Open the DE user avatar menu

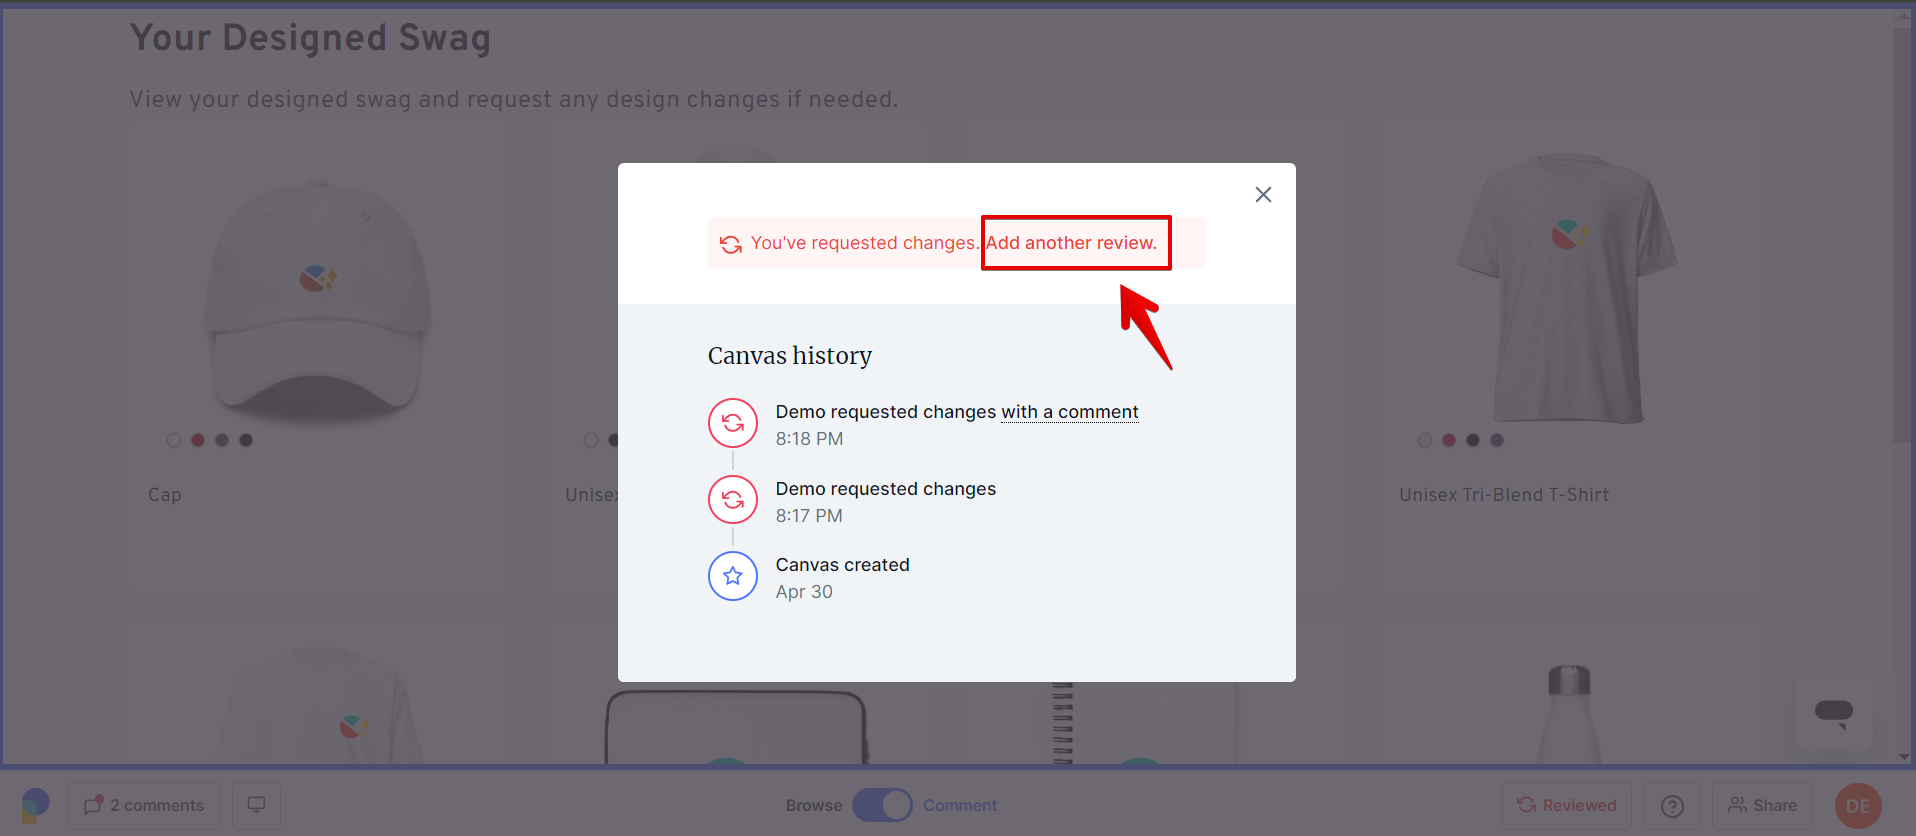1858,806
